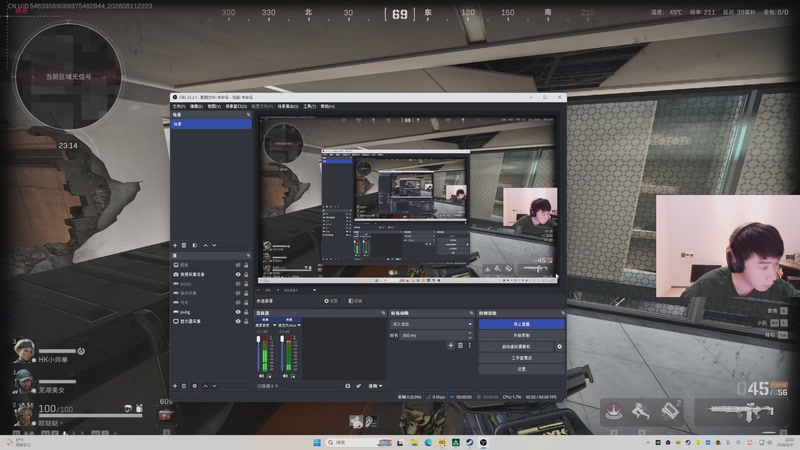The height and width of the screenshot is (450, 800).
Task: Open transition three-dot options menu
Action: tap(469, 345)
